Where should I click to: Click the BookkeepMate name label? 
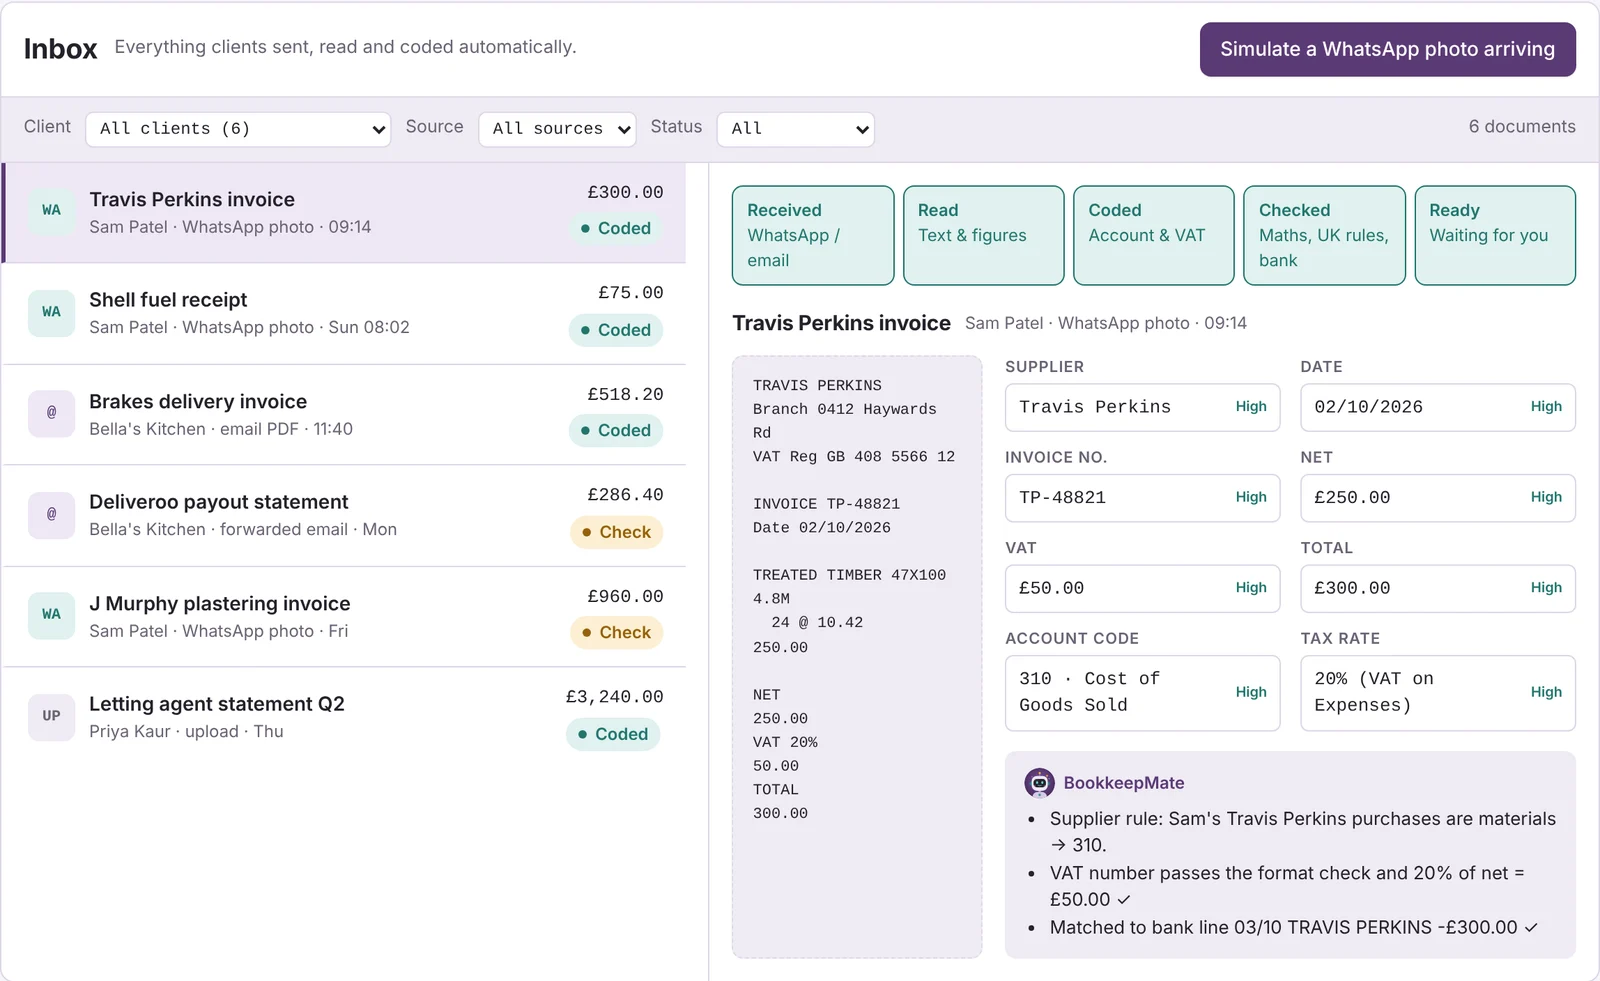pos(1124,783)
